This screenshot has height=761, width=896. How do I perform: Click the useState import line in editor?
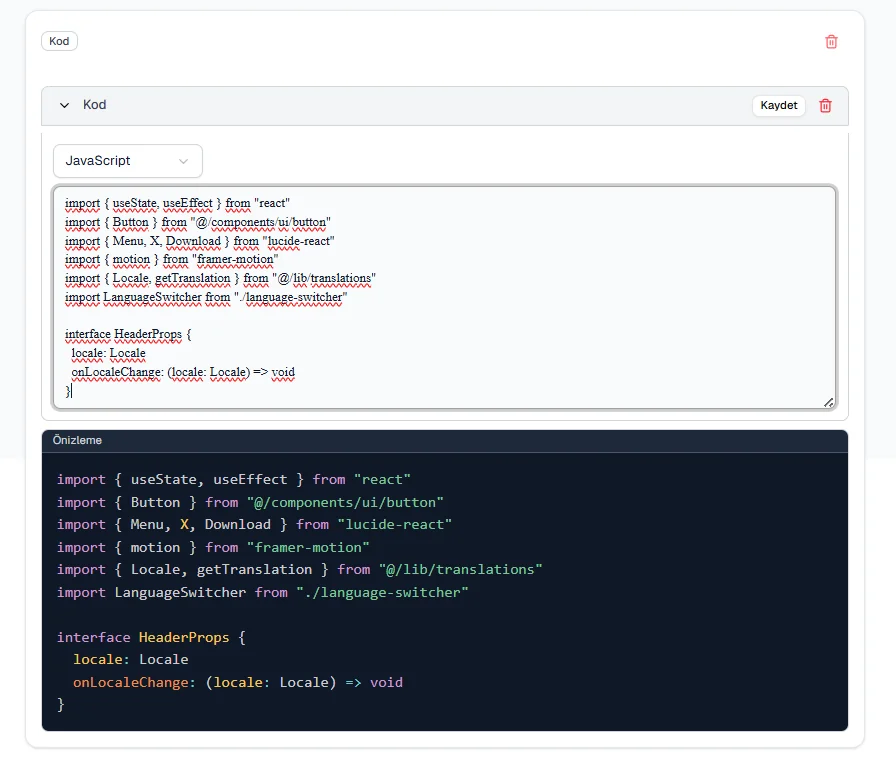pyautogui.click(x=177, y=203)
